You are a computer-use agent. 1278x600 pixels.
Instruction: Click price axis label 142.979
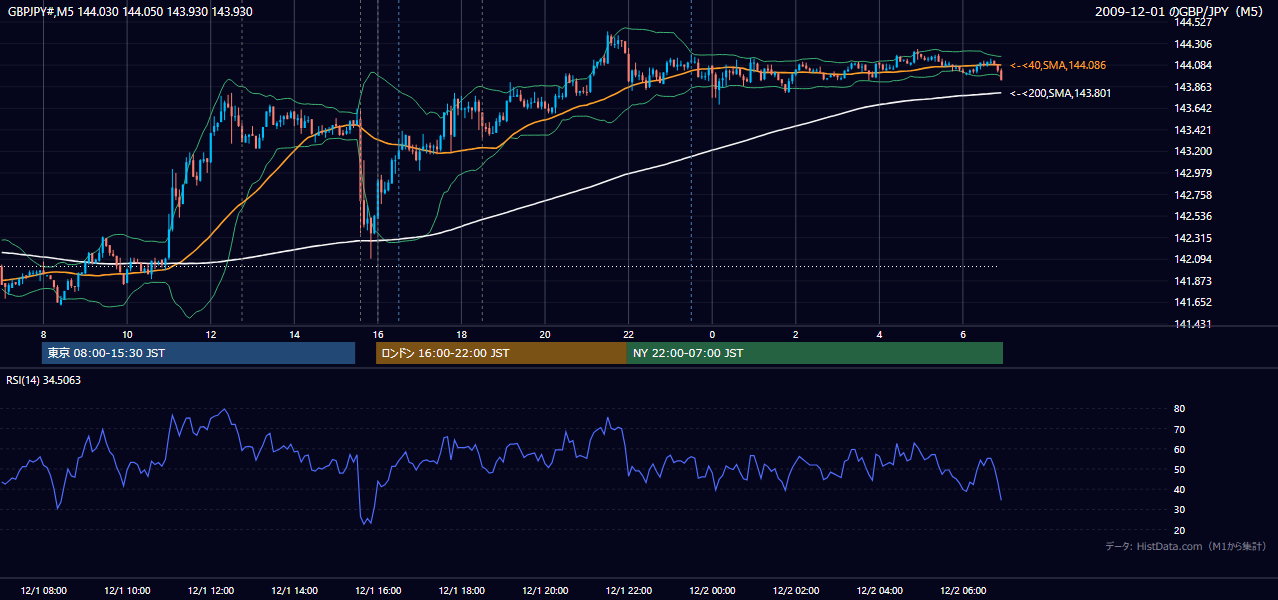1193,173
